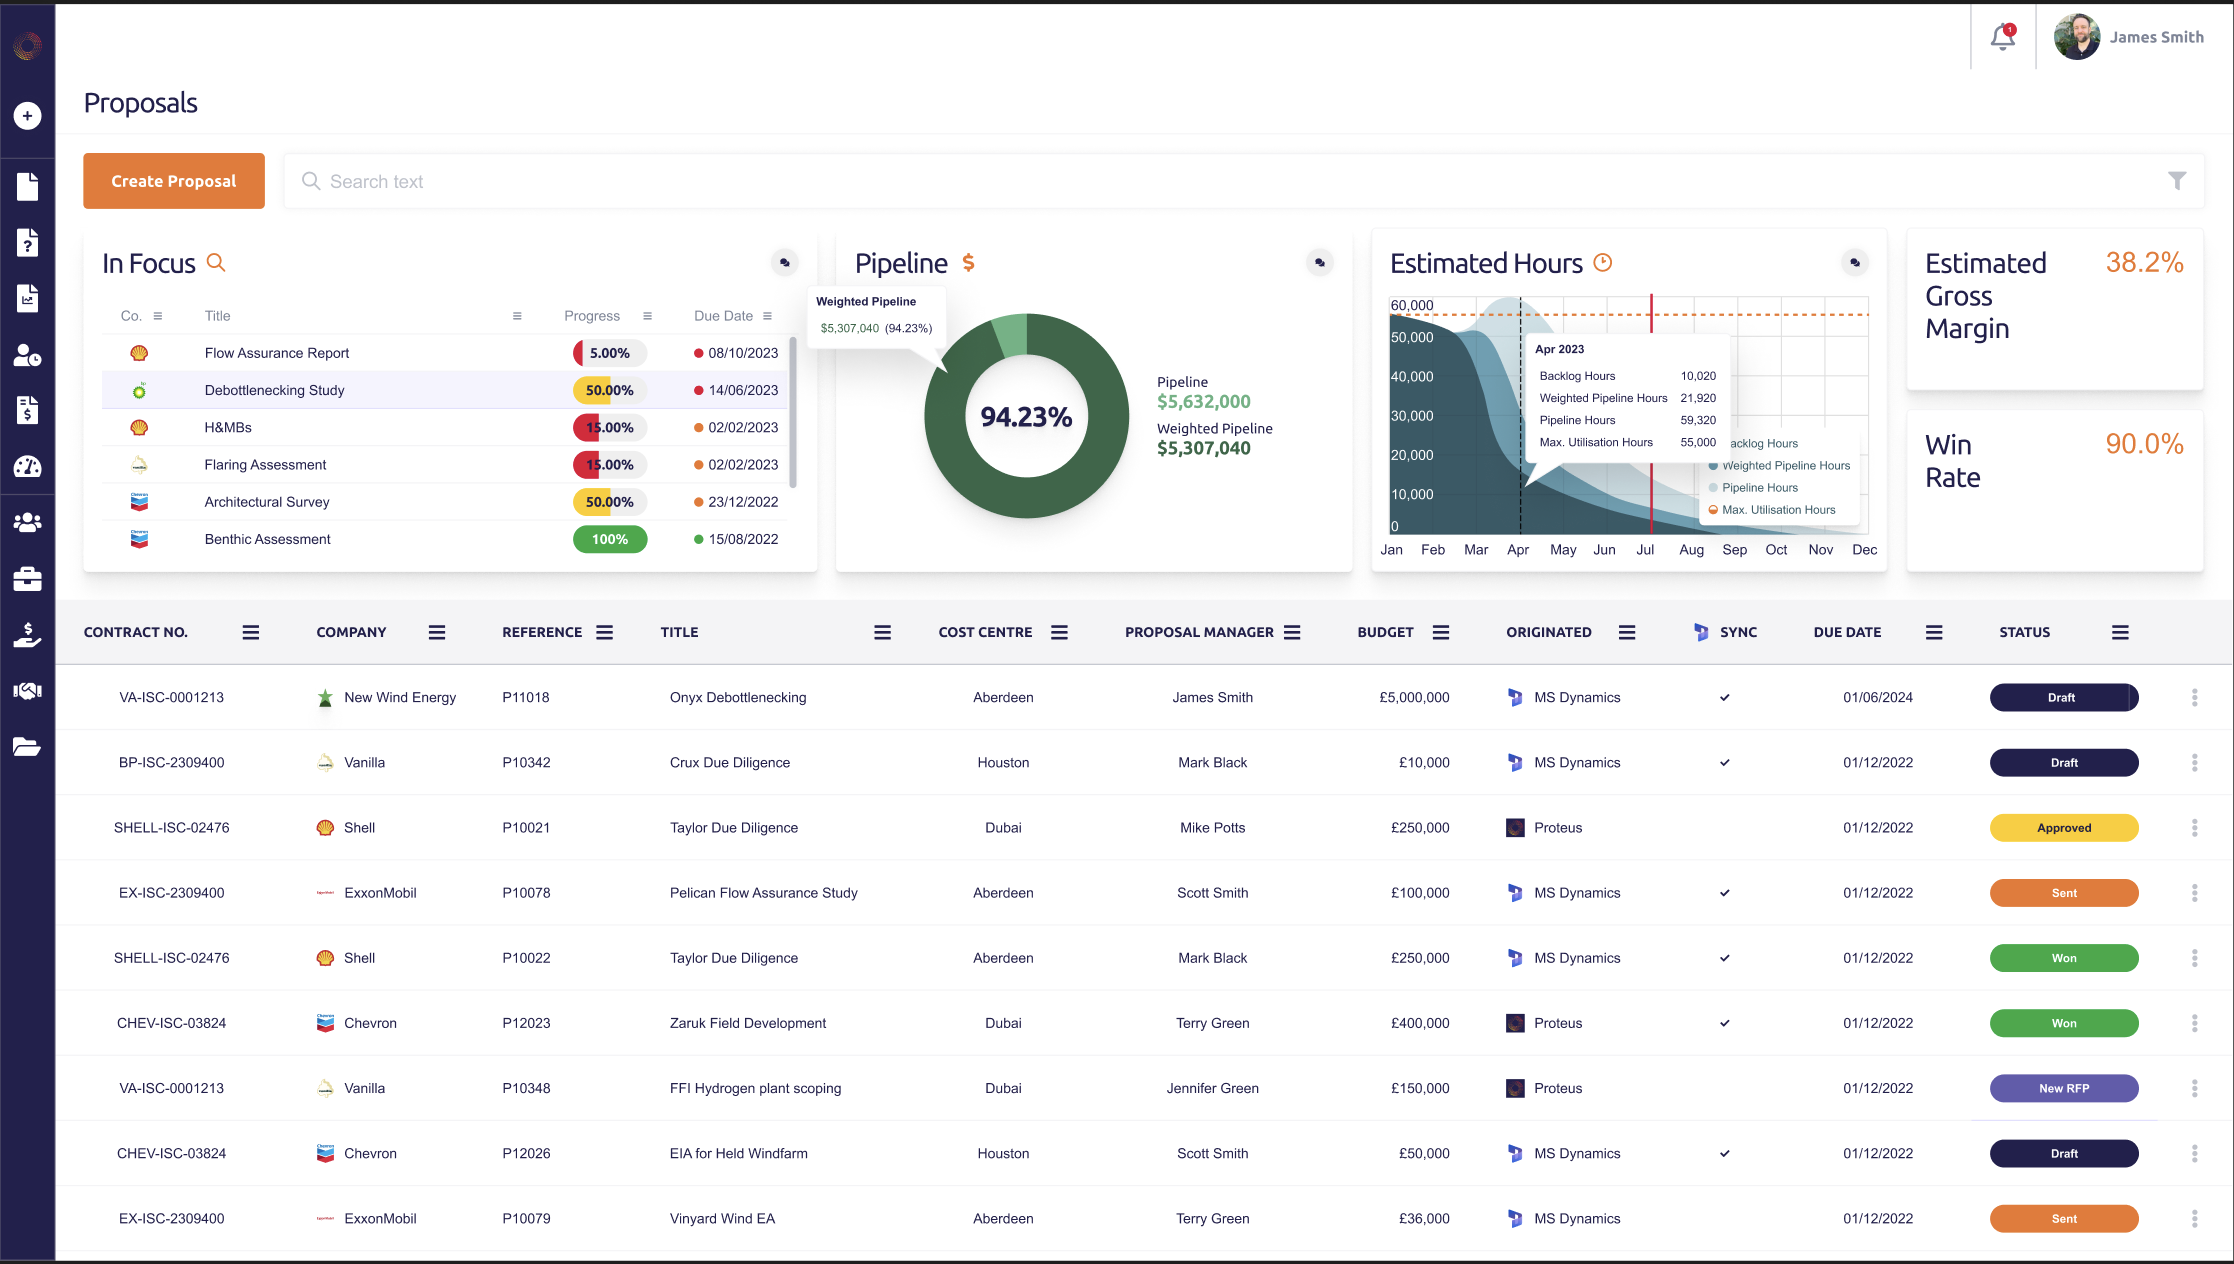Open the STATUS column menu

tap(2120, 632)
